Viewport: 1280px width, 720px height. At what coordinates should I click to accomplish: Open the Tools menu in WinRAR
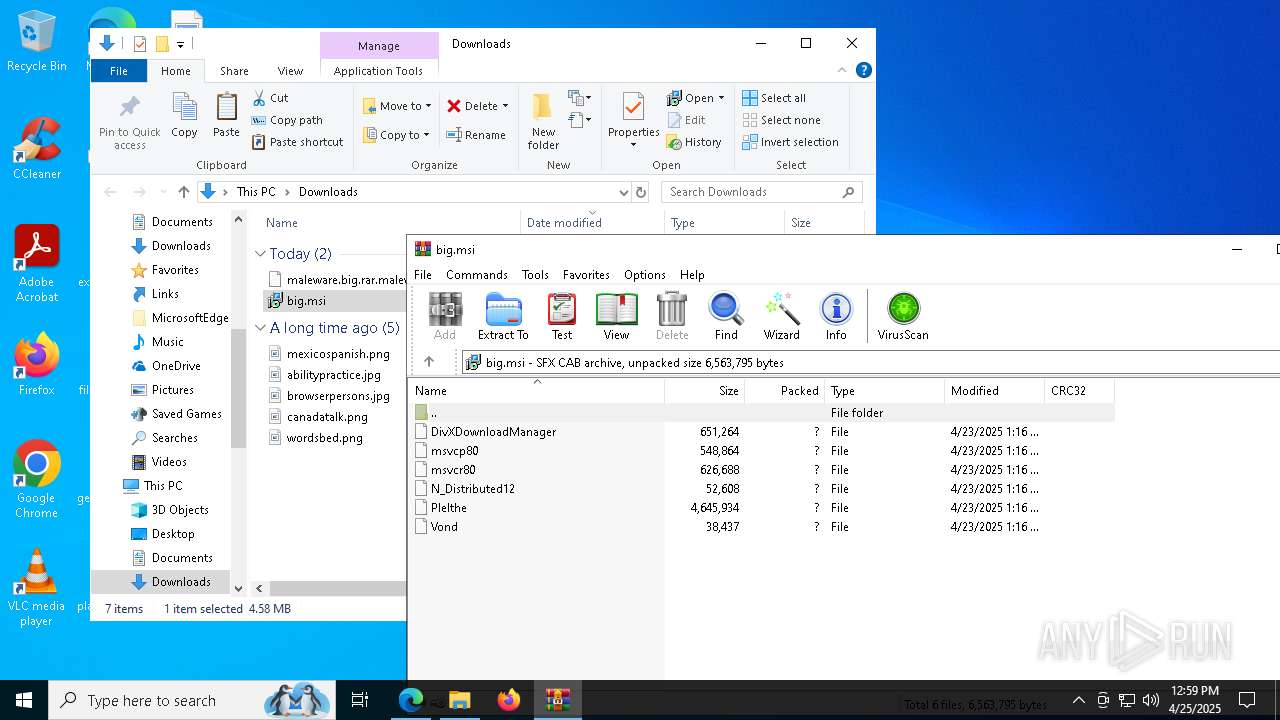[x=535, y=274]
